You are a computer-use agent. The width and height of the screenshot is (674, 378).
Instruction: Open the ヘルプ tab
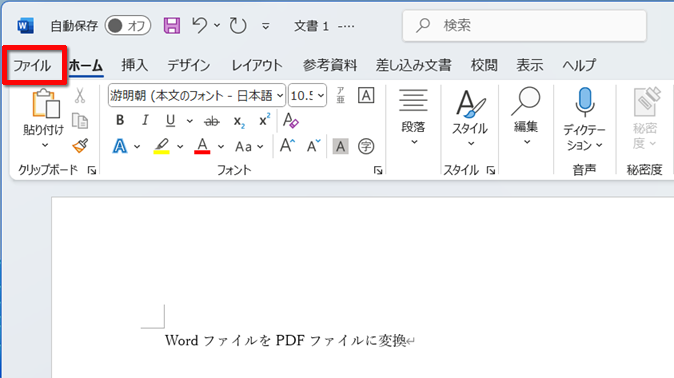pyautogui.click(x=579, y=65)
